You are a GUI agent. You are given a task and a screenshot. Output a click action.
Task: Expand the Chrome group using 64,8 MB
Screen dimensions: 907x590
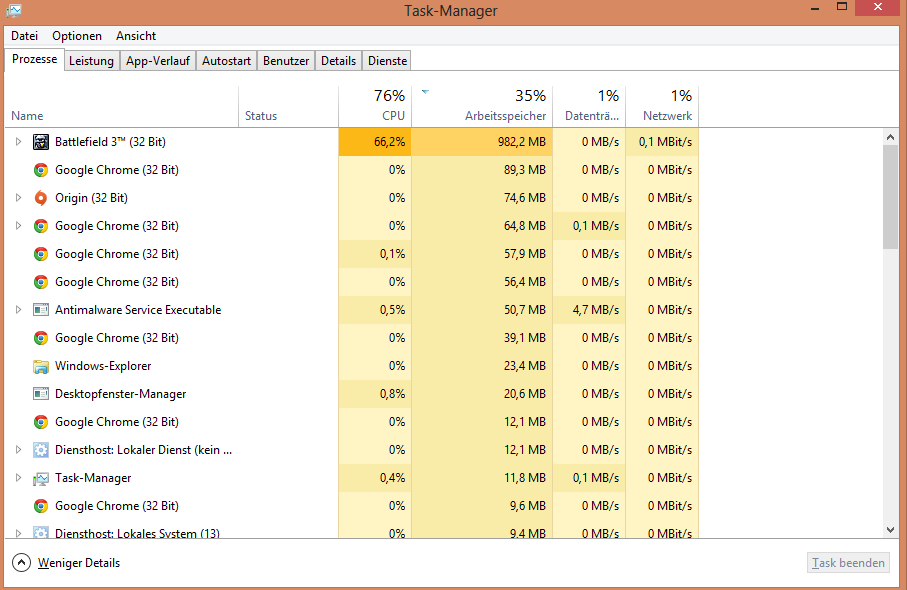19,226
